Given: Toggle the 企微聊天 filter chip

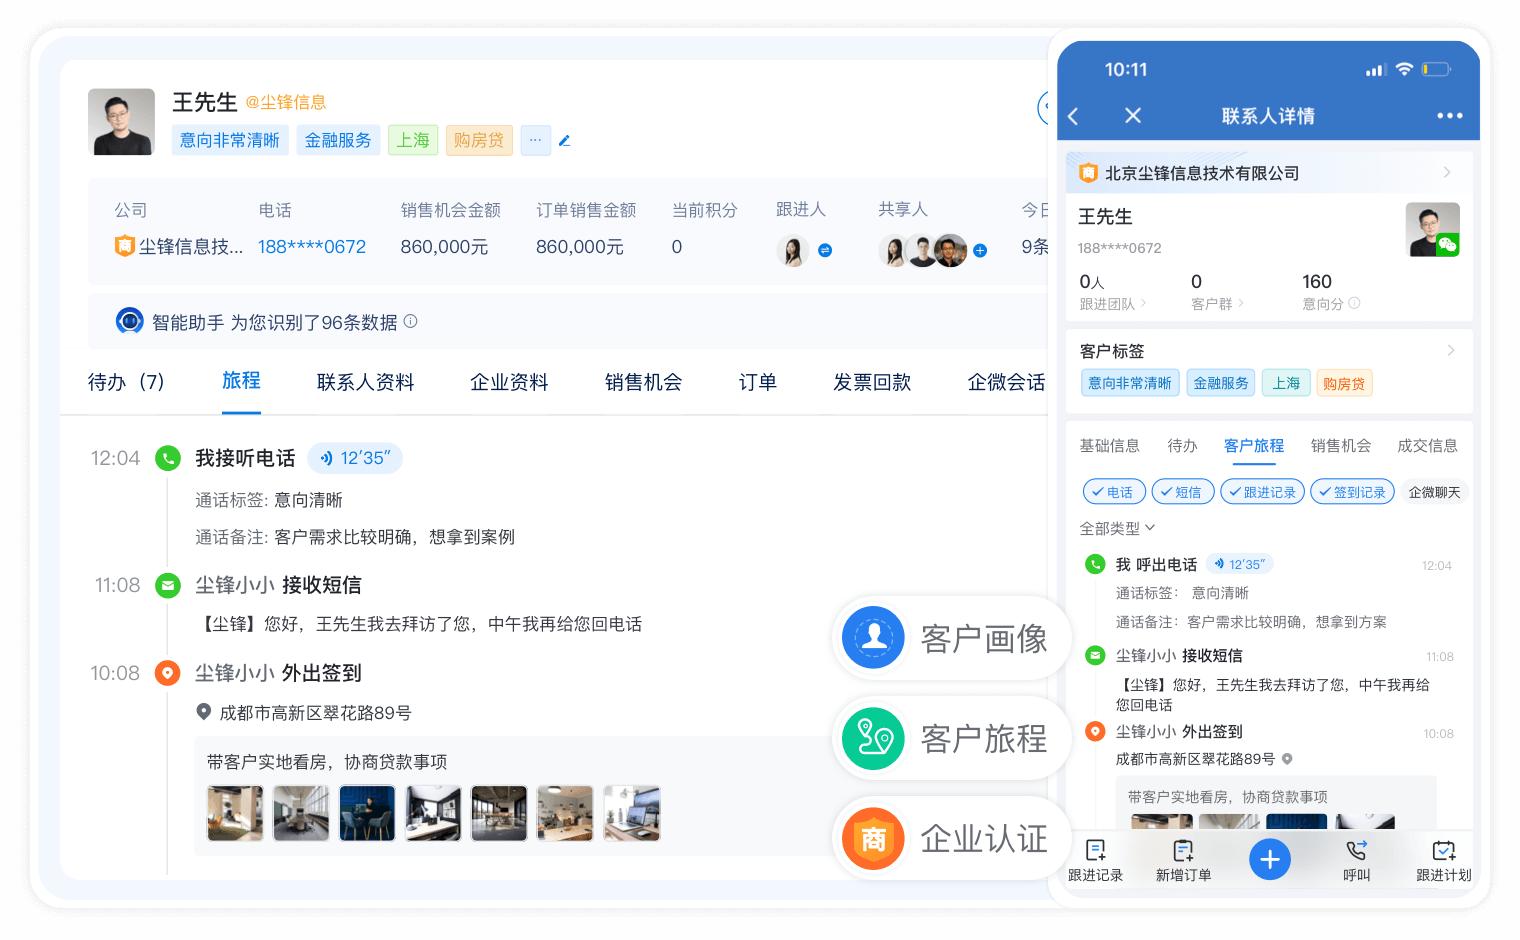Looking at the screenshot, I should (1434, 492).
